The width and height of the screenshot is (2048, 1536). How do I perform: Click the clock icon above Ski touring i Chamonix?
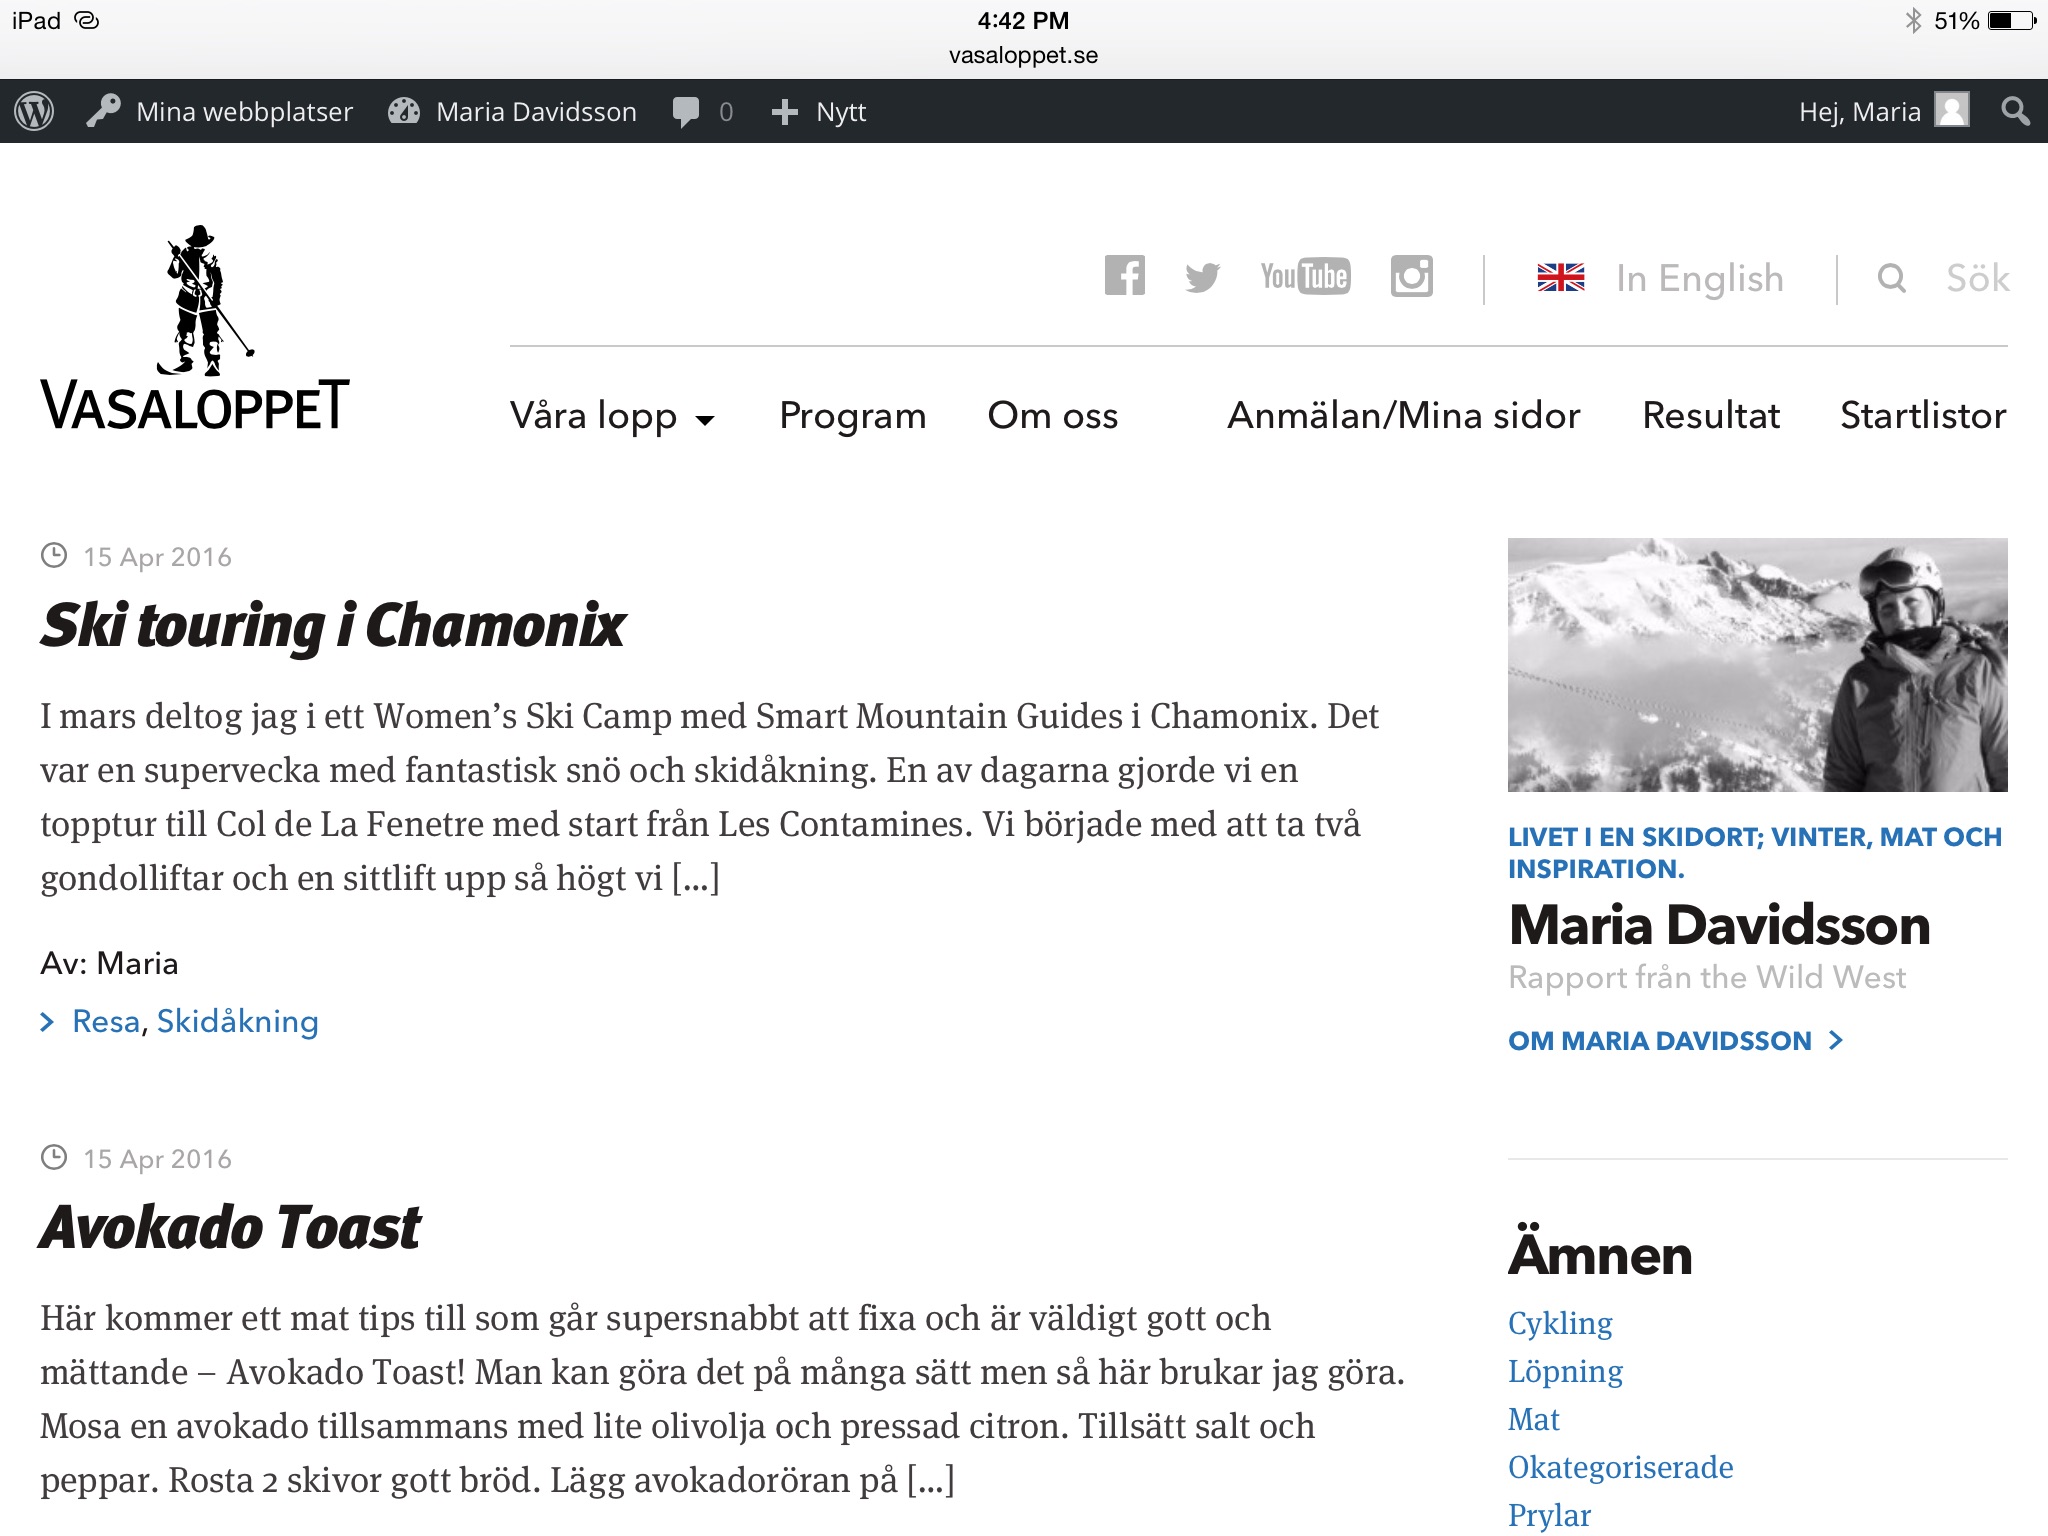(x=54, y=555)
